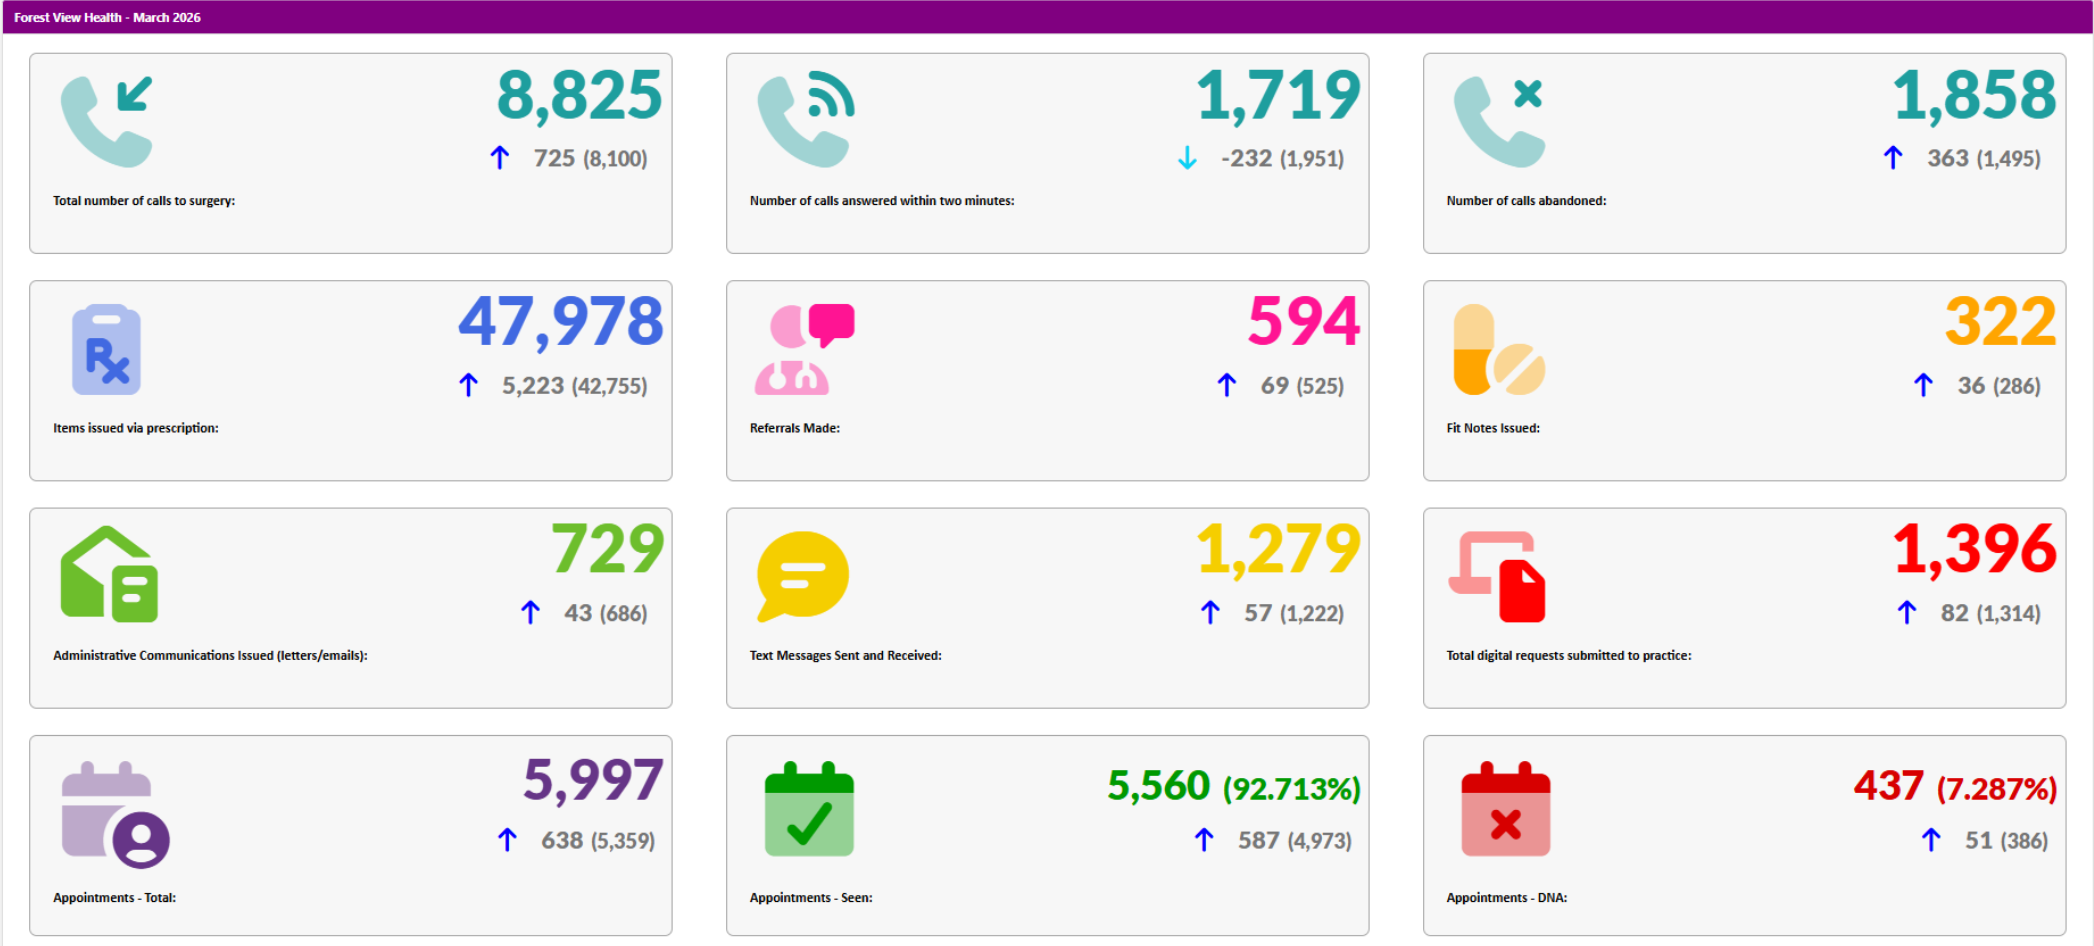Click the down arrow beside -232
The height and width of the screenshot is (946, 2094).
click(x=1187, y=158)
